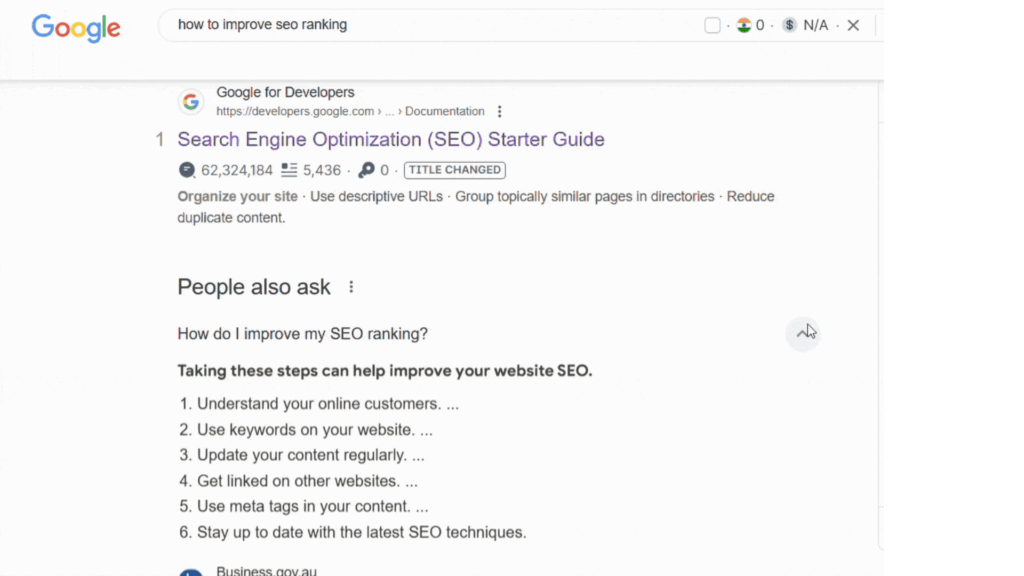1024x576 pixels.
Task: Select the 'N/A' CPC value in search bar
Action: click(x=816, y=25)
